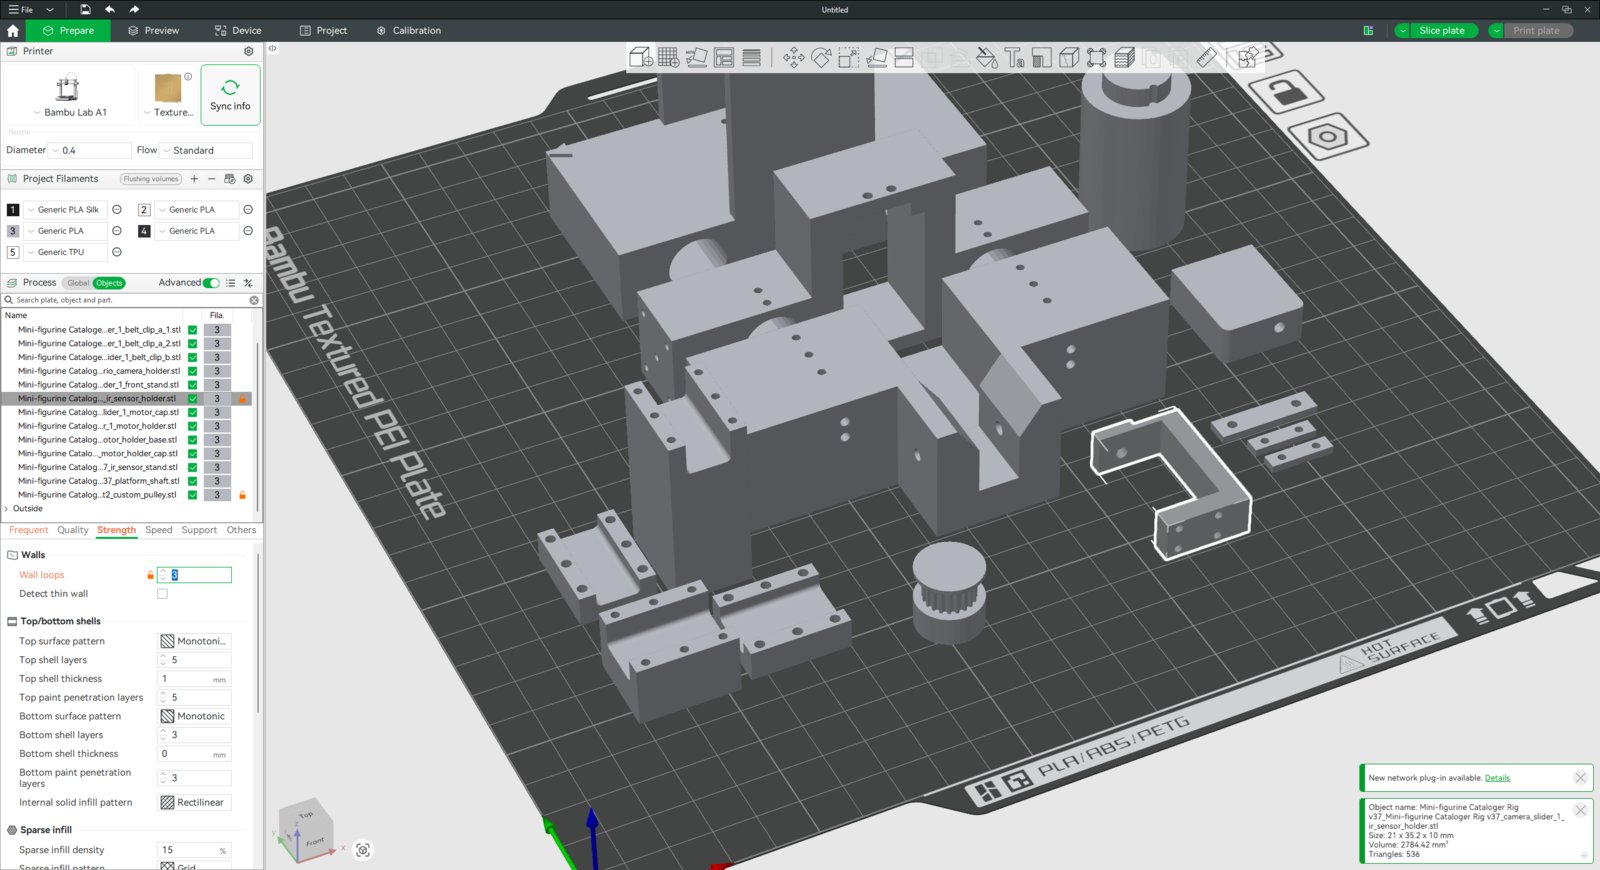Click the Add model cube icon

641,57
